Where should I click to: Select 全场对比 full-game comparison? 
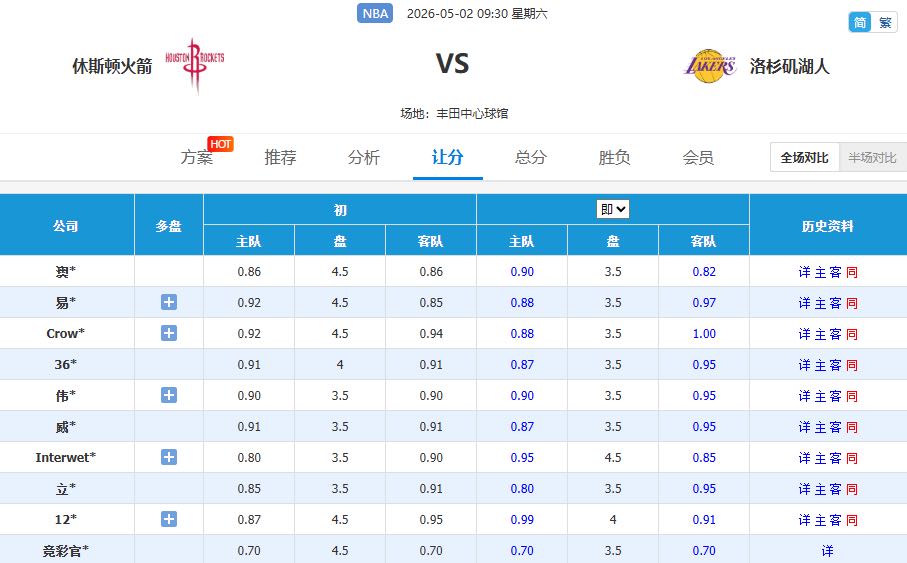805,157
